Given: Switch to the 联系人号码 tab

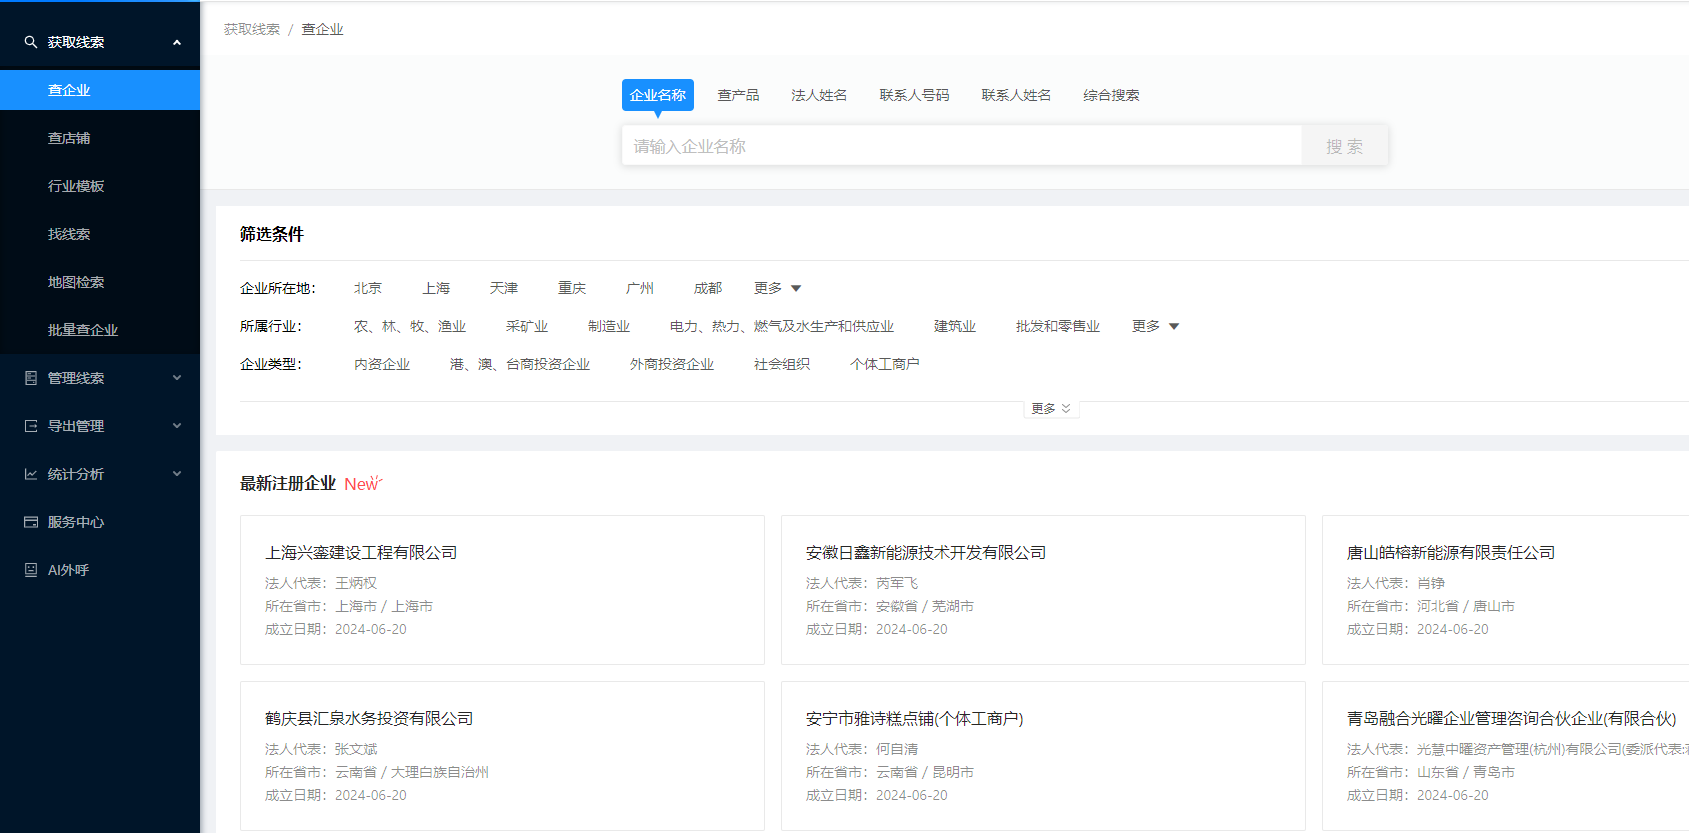Looking at the screenshot, I should click(x=914, y=95).
